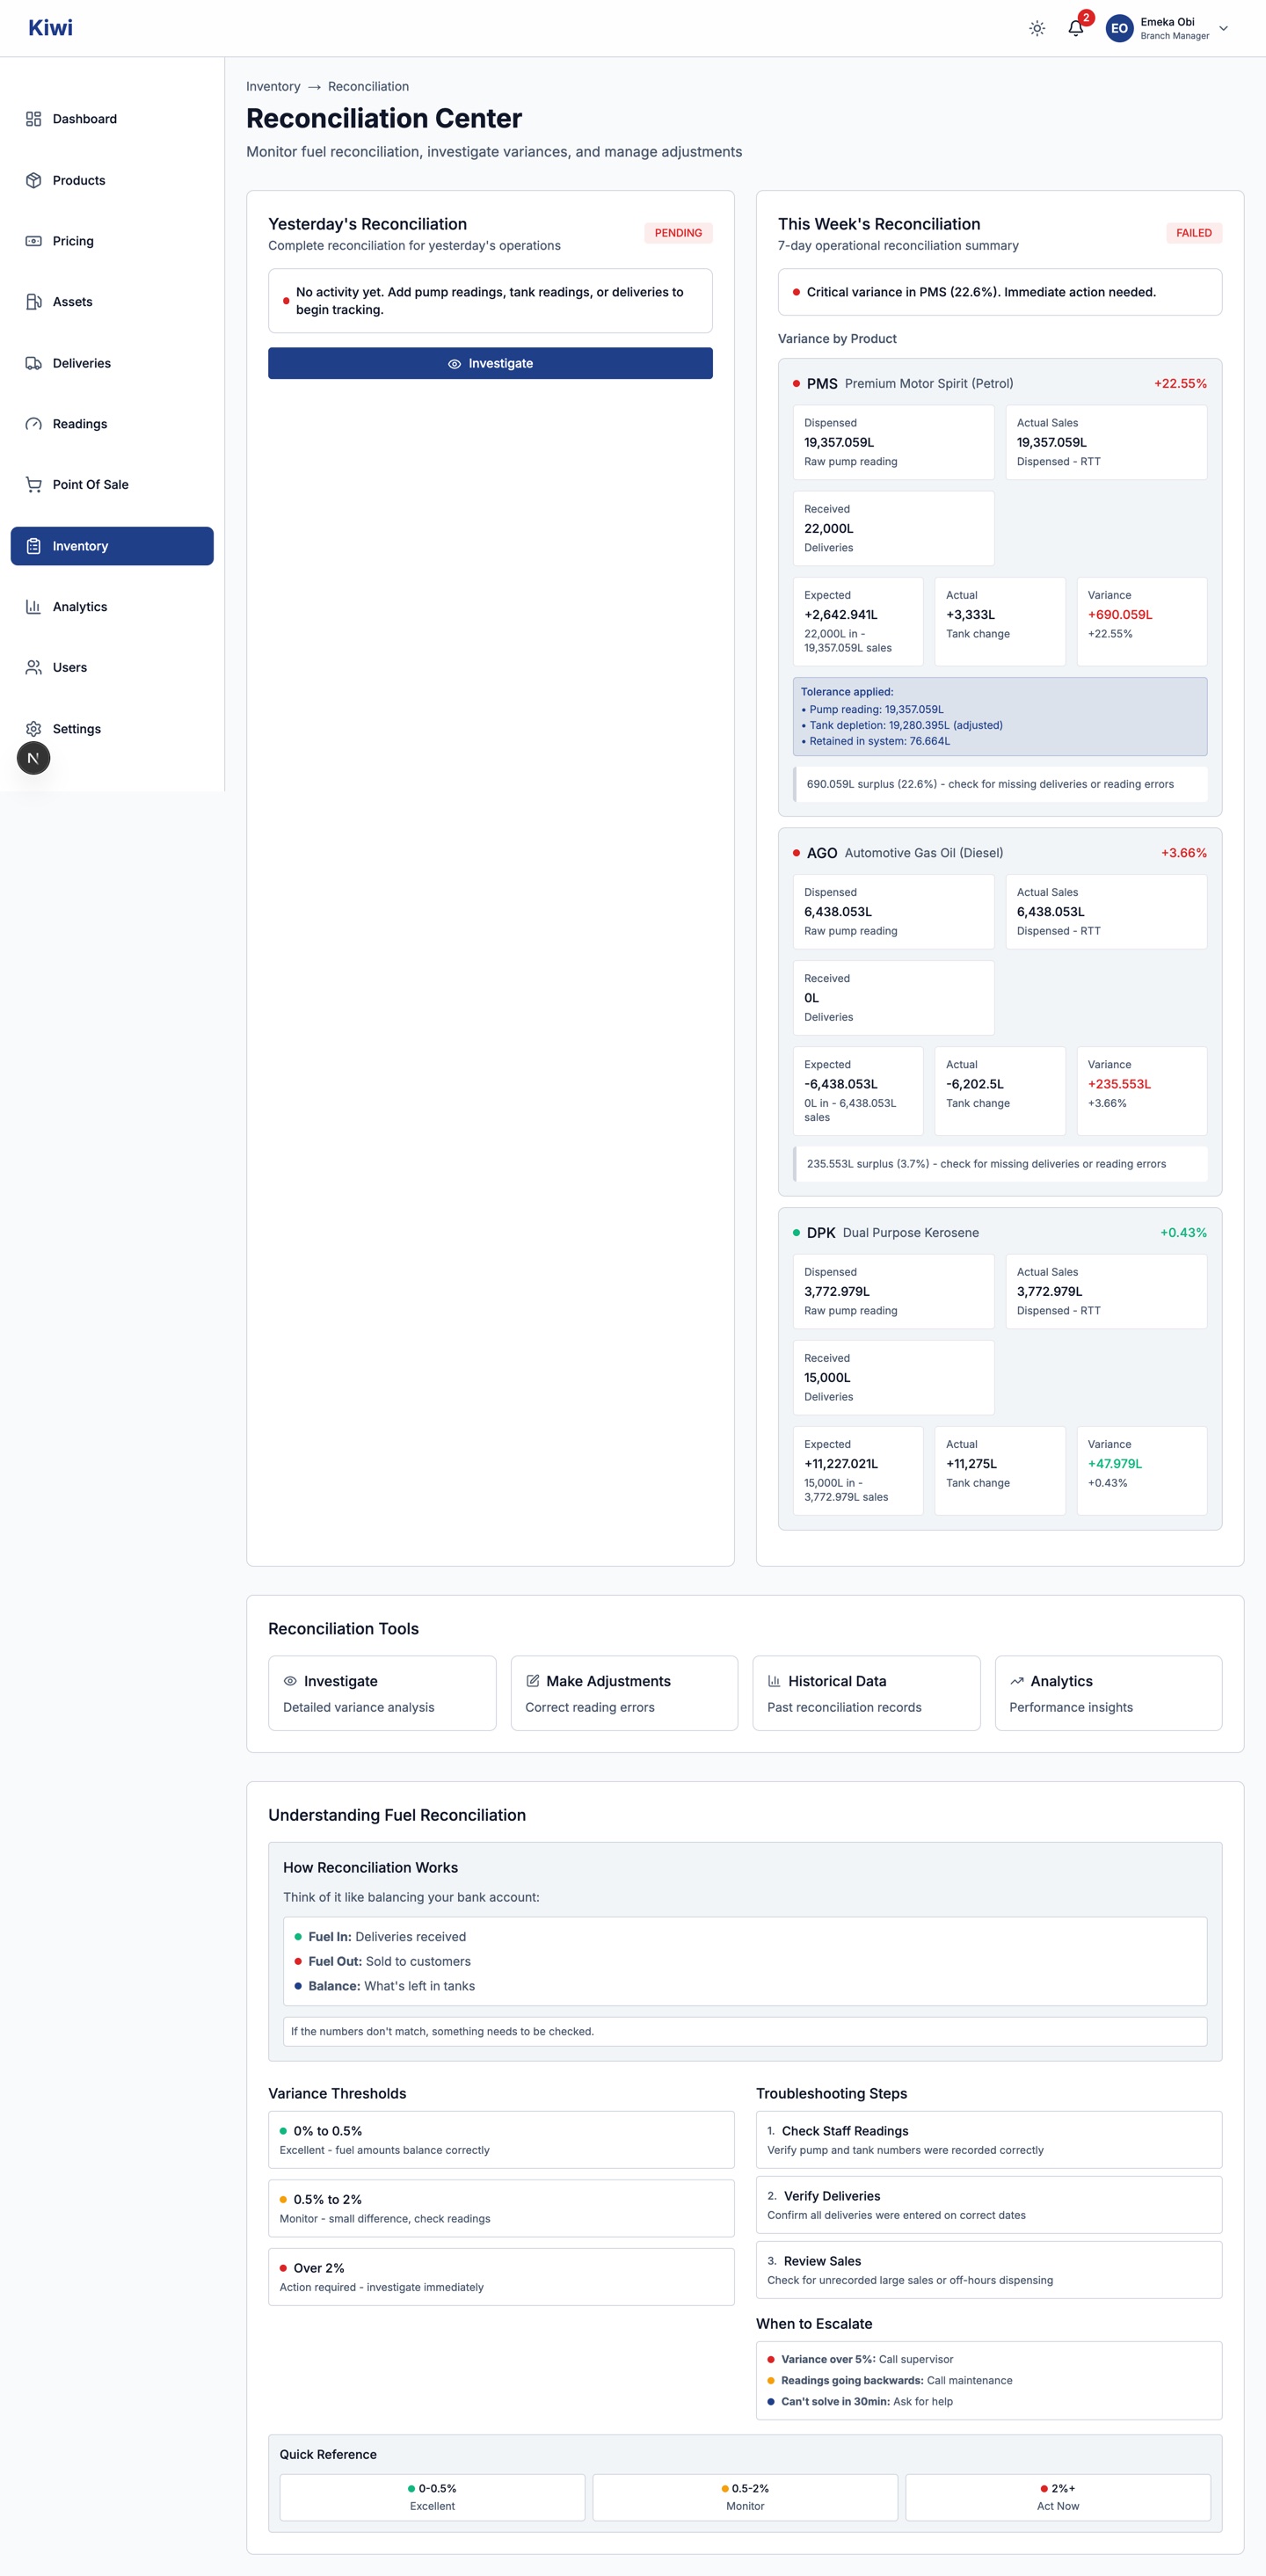
Task: Click the Products box icon
Action: click(x=33, y=180)
